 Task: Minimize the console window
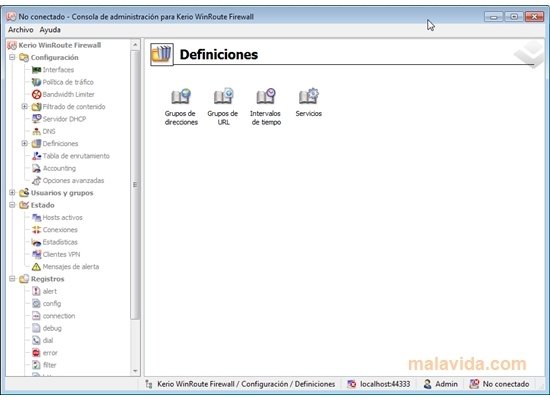pyautogui.click(x=494, y=16)
